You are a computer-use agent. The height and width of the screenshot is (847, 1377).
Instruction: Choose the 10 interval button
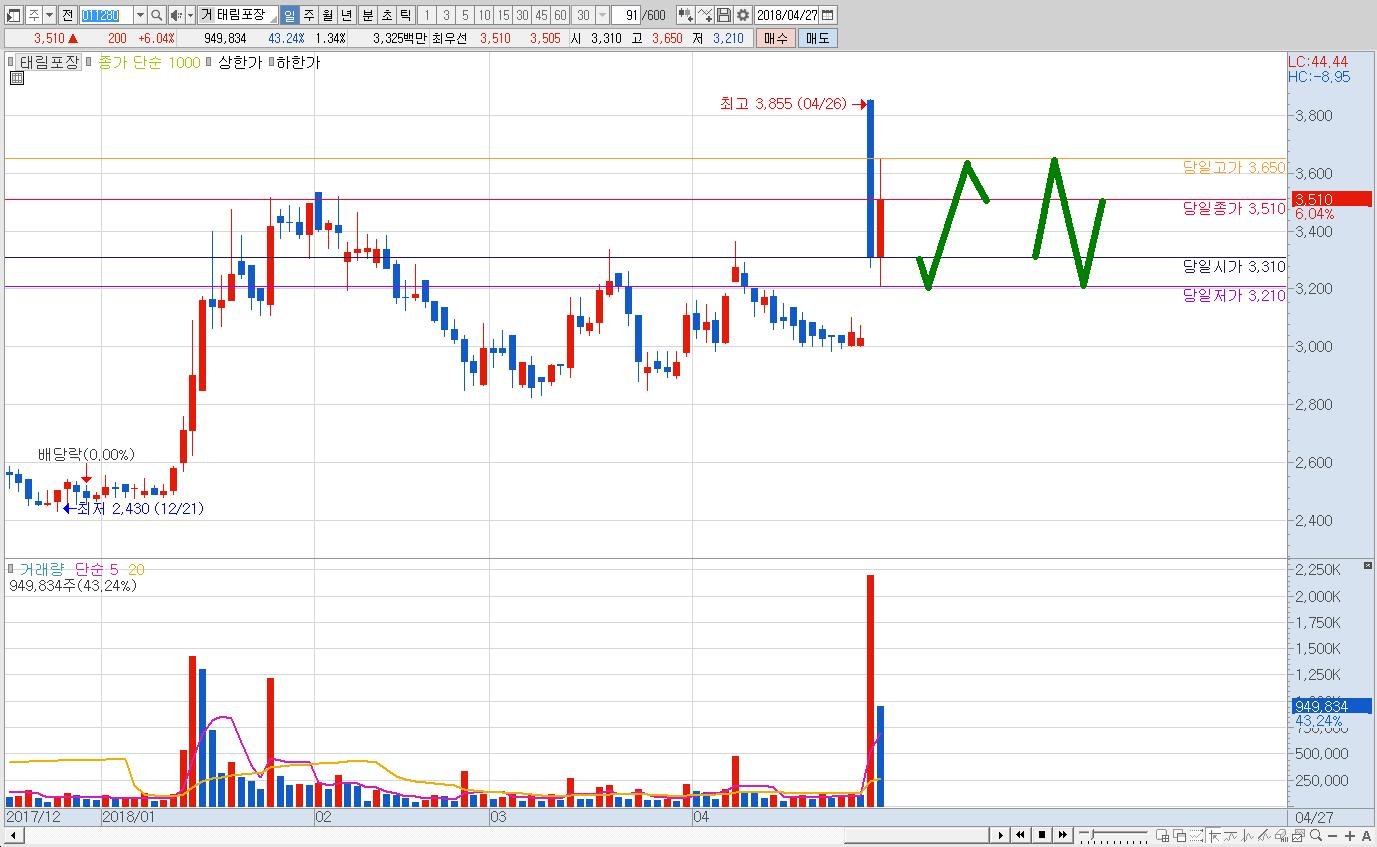click(485, 15)
